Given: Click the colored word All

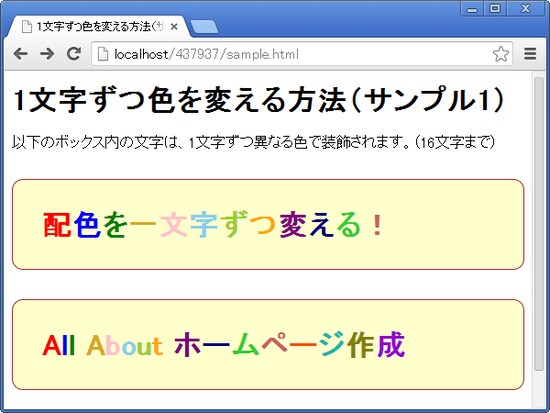Looking at the screenshot, I should click(59, 346).
